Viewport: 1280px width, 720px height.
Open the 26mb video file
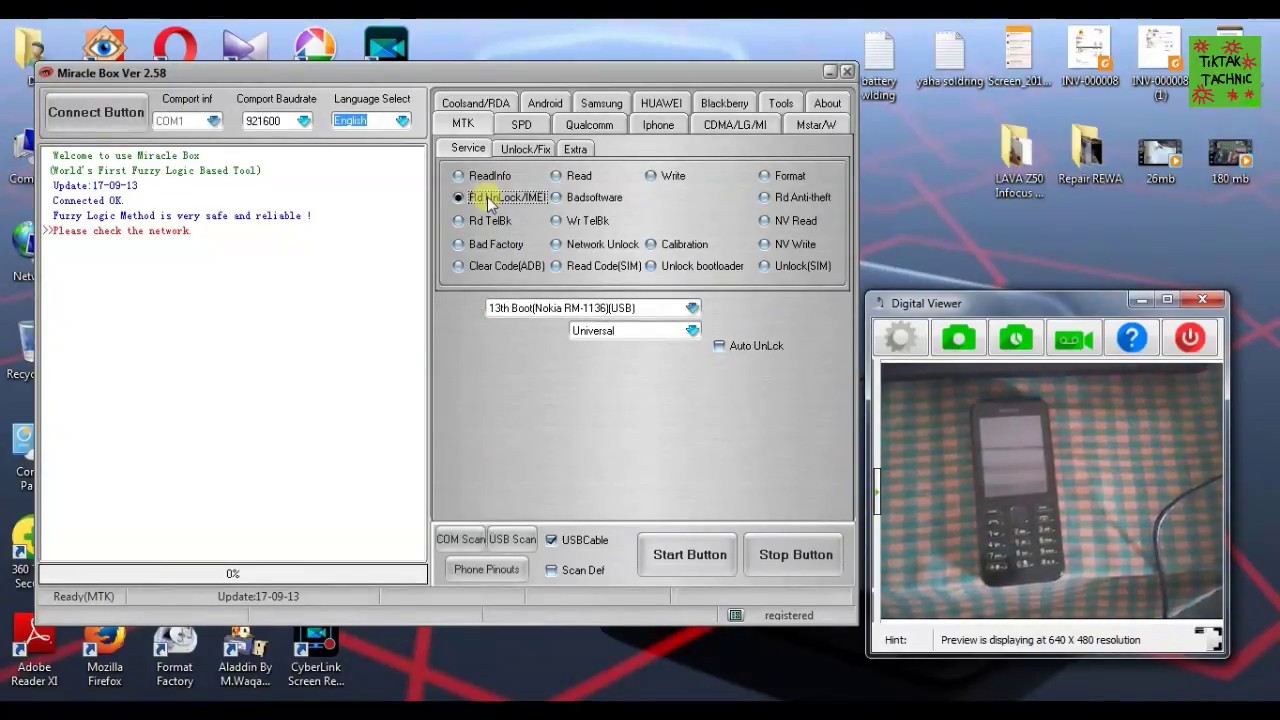(1160, 160)
